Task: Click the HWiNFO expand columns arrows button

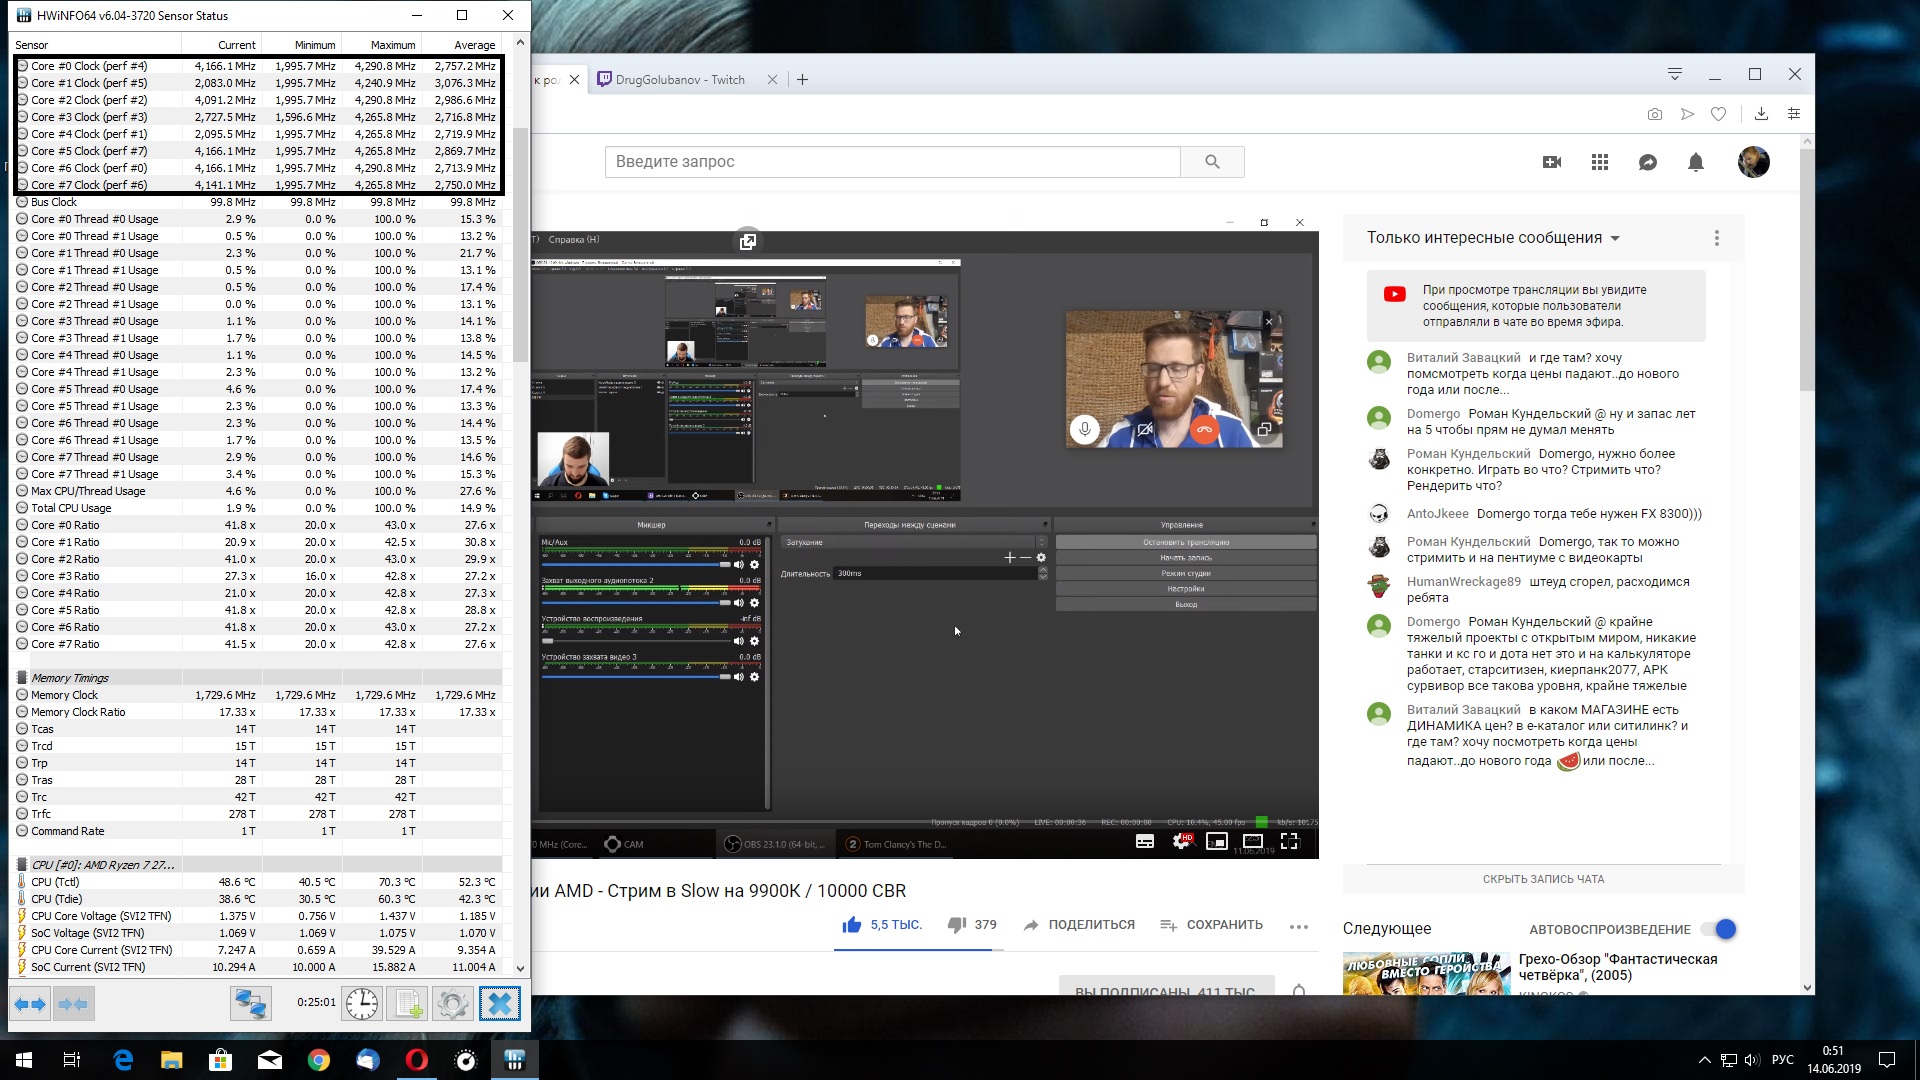Action: pyautogui.click(x=30, y=1003)
